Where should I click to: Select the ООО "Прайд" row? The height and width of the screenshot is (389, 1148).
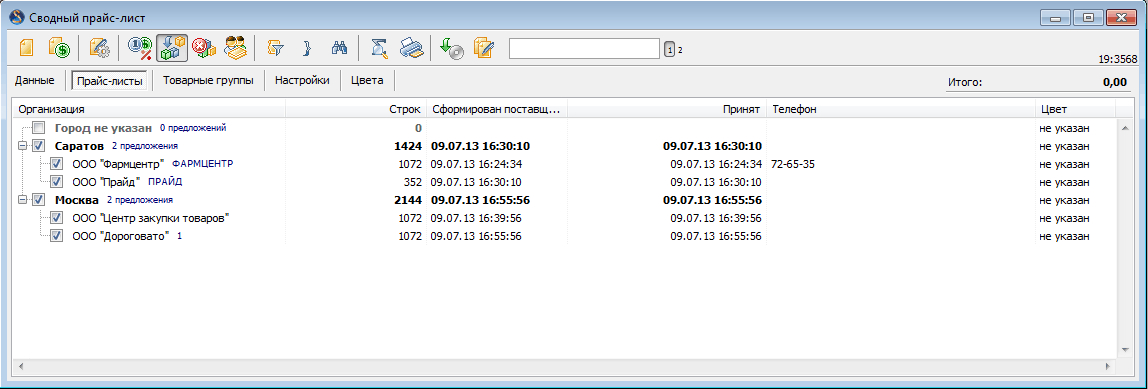tap(564, 182)
